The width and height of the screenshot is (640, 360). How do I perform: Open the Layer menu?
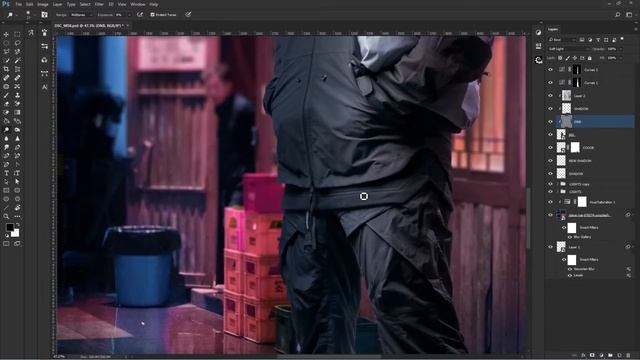58,4
